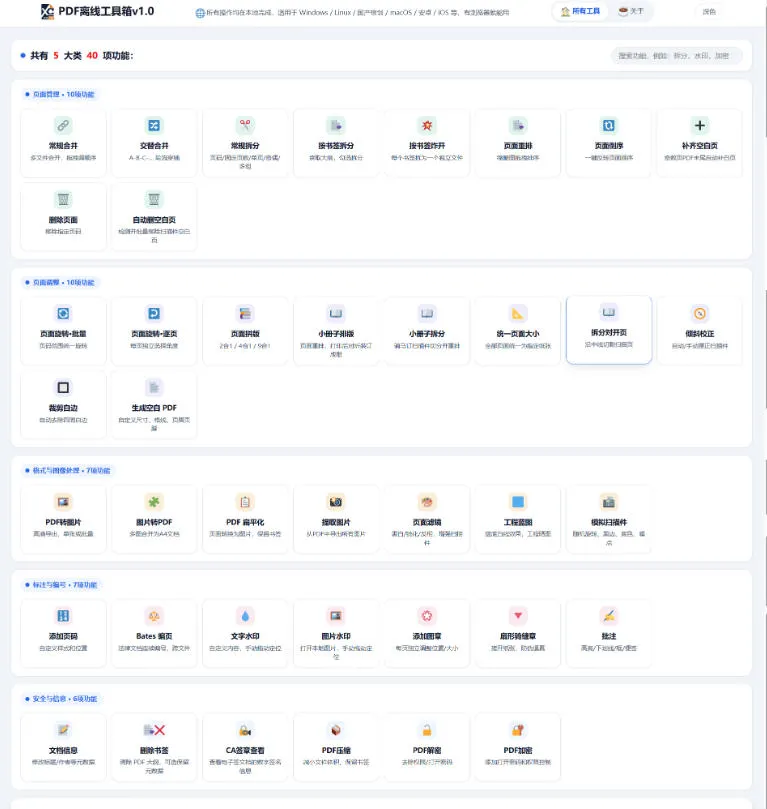Open the 添加页码 page number tool
Image resolution: width=767 pixels, height=809 pixels.
[x=63, y=634]
